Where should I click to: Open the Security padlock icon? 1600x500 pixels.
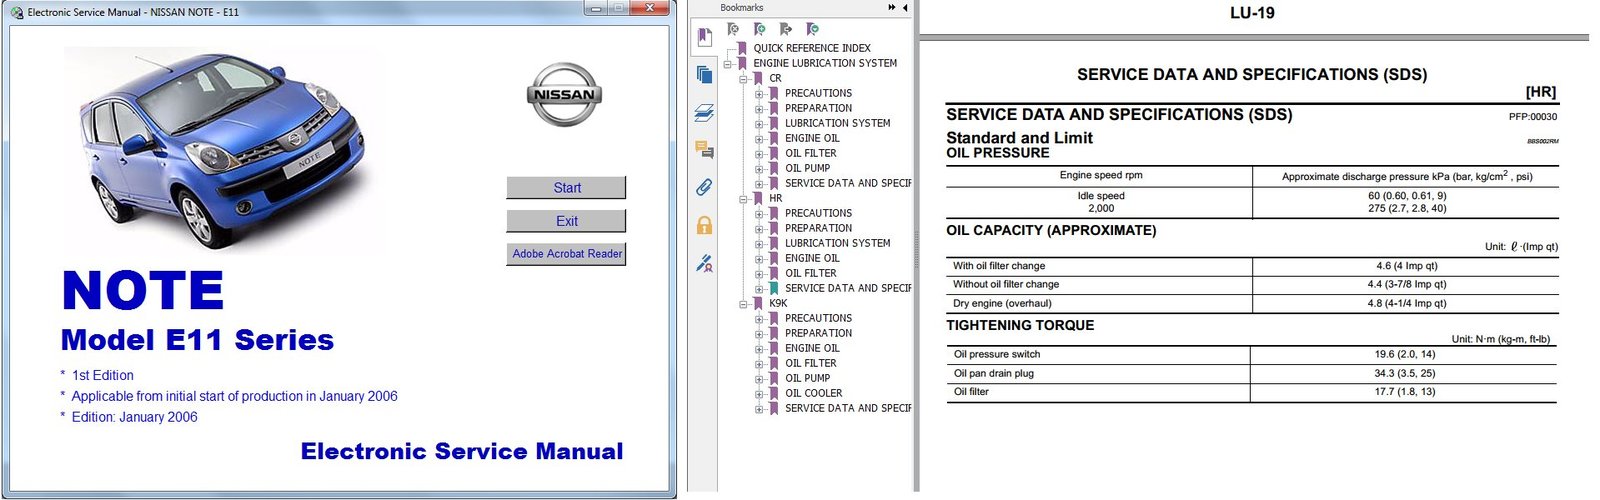click(704, 225)
